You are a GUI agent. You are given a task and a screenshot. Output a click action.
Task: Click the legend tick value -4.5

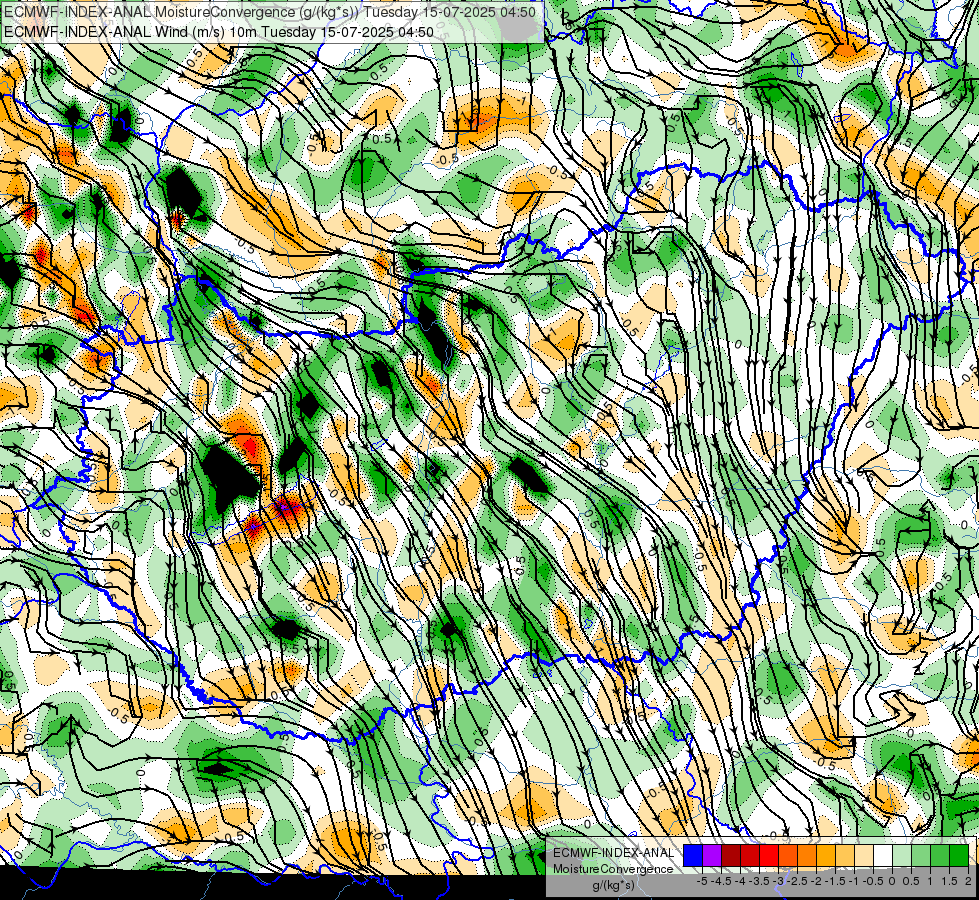[721, 881]
